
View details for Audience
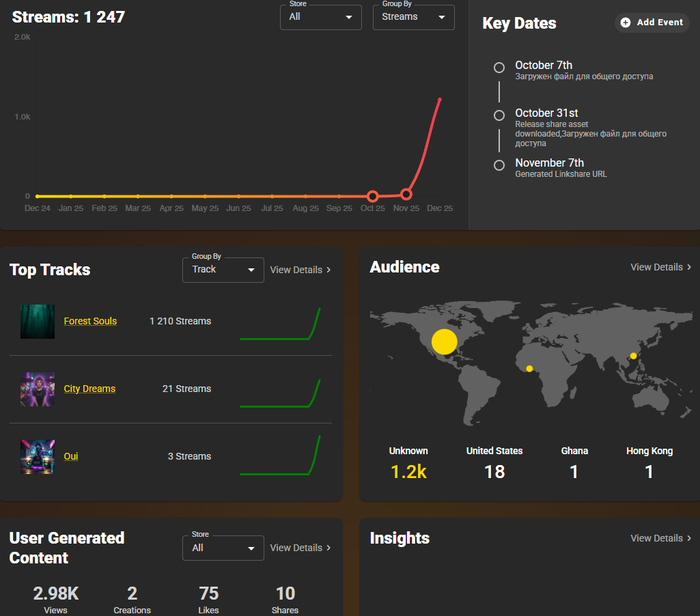click(x=660, y=267)
